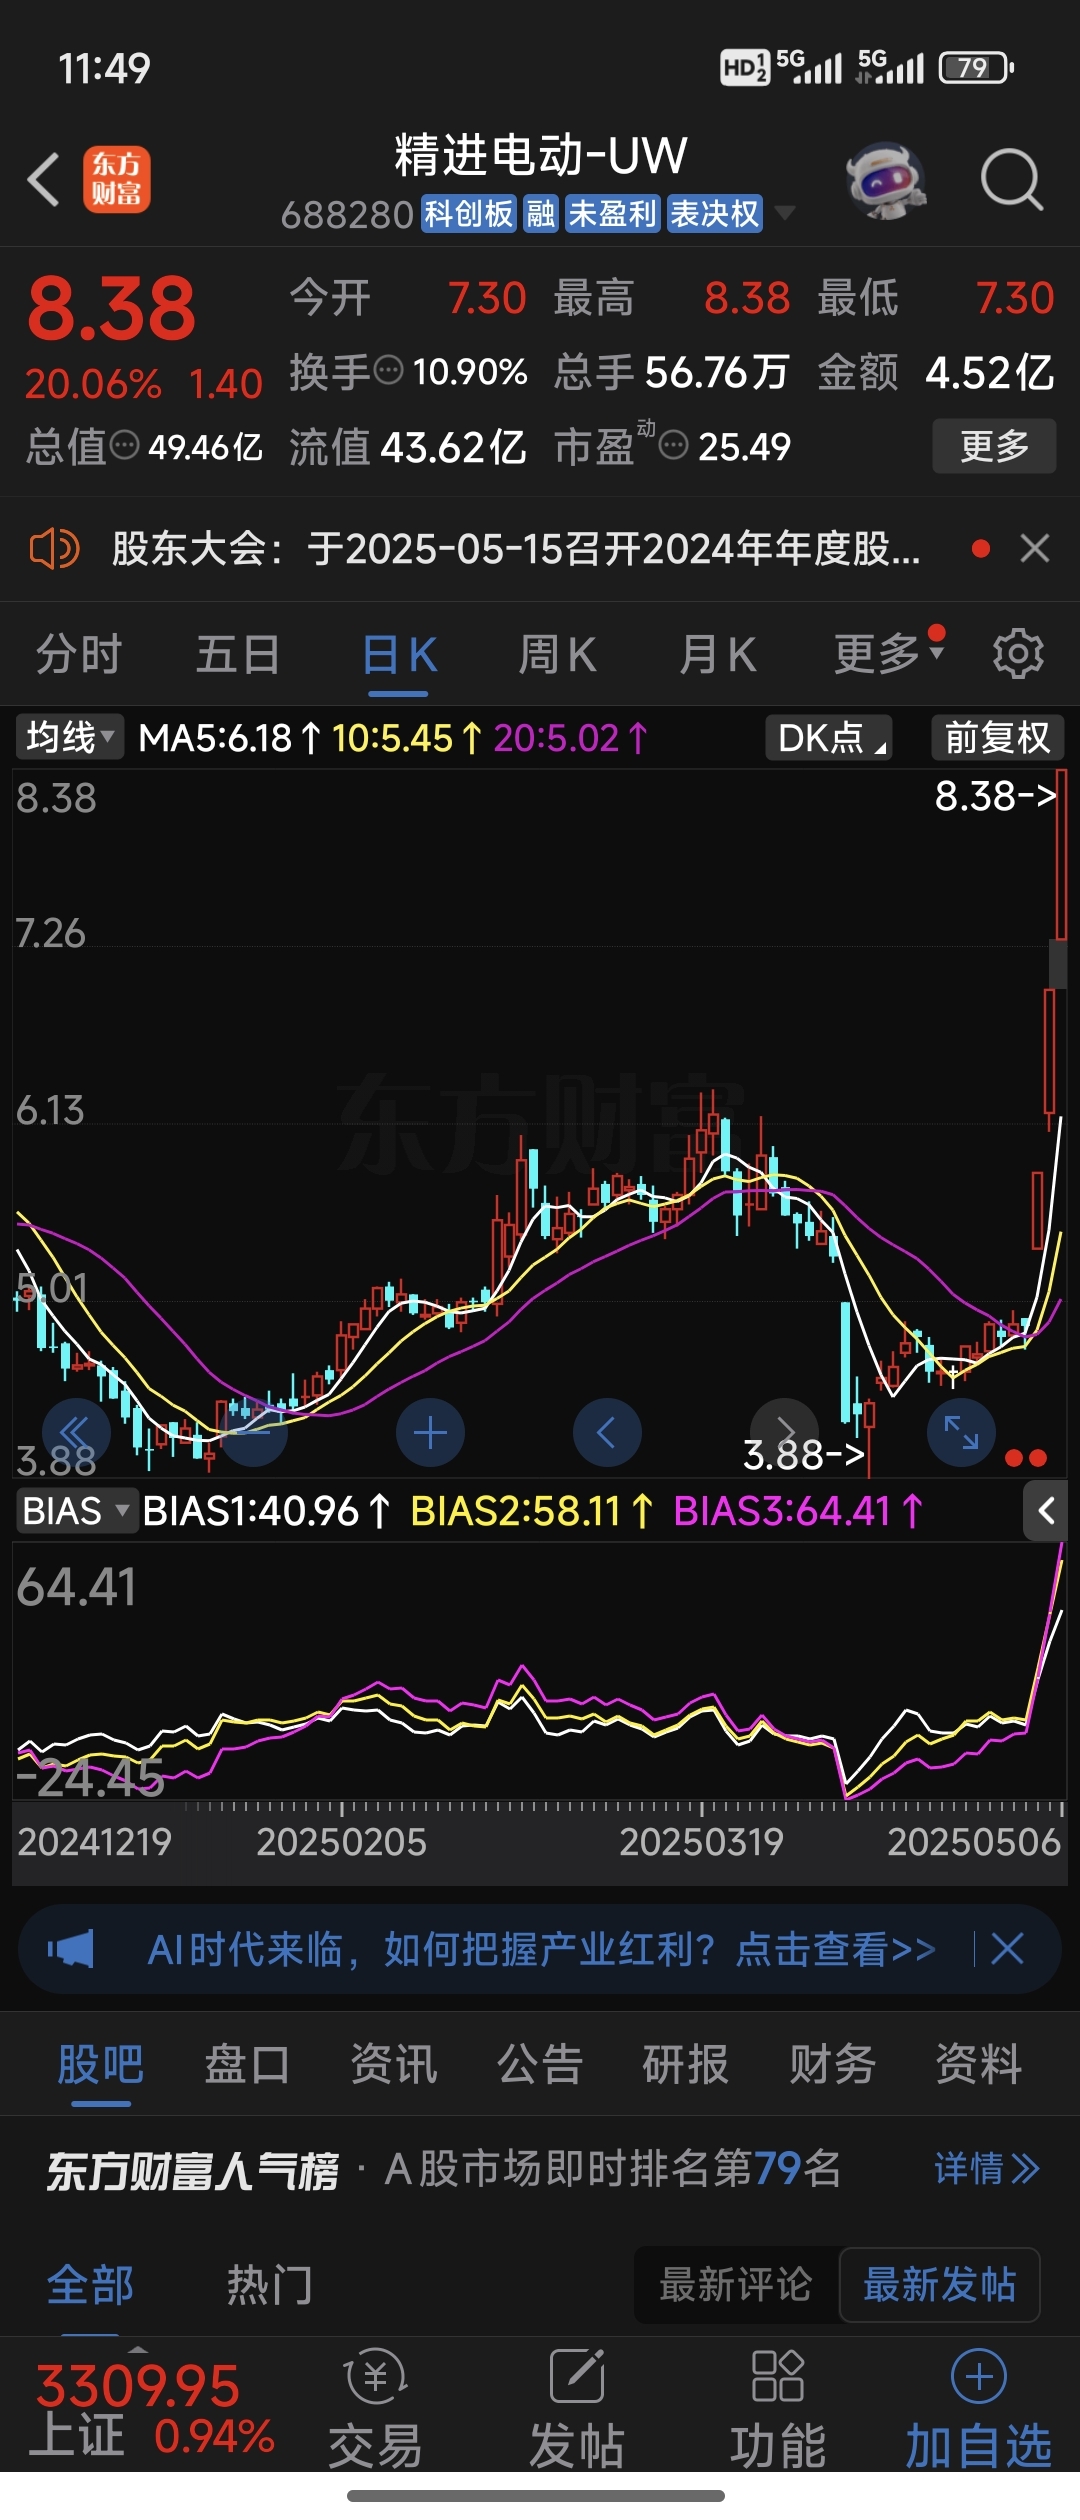Tap the 上证 3309.95 index ticker
The width and height of the screenshot is (1080, 2520).
(x=153, y=2410)
